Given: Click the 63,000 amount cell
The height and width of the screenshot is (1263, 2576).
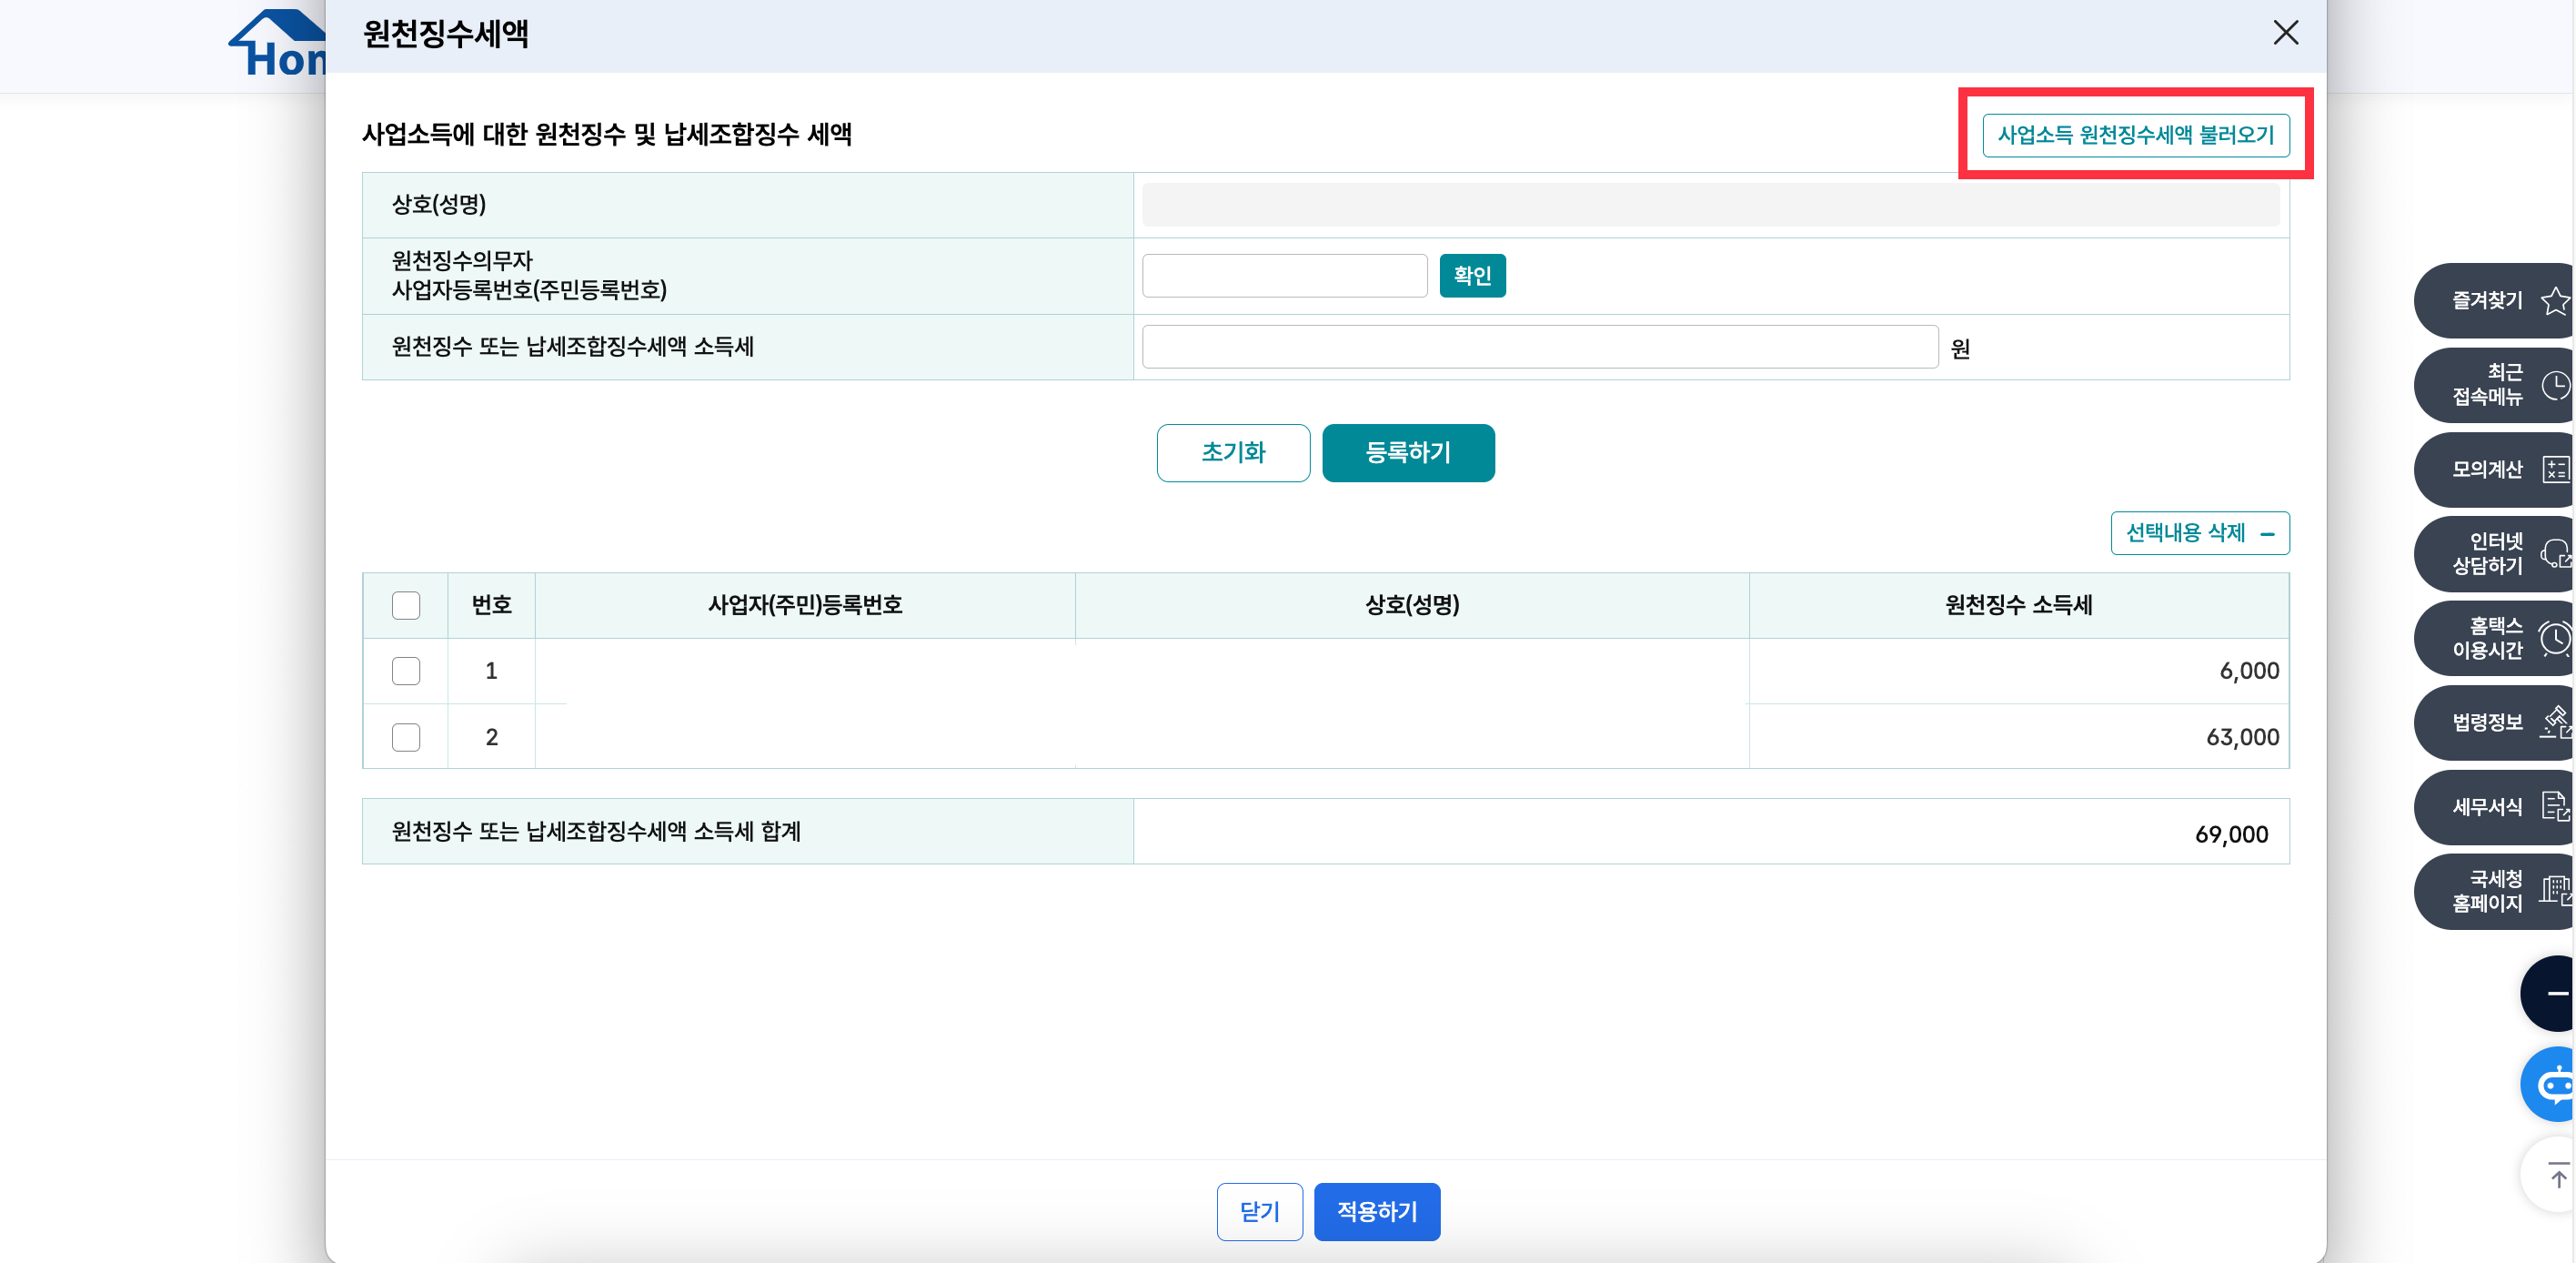Looking at the screenshot, I should [x=2018, y=737].
